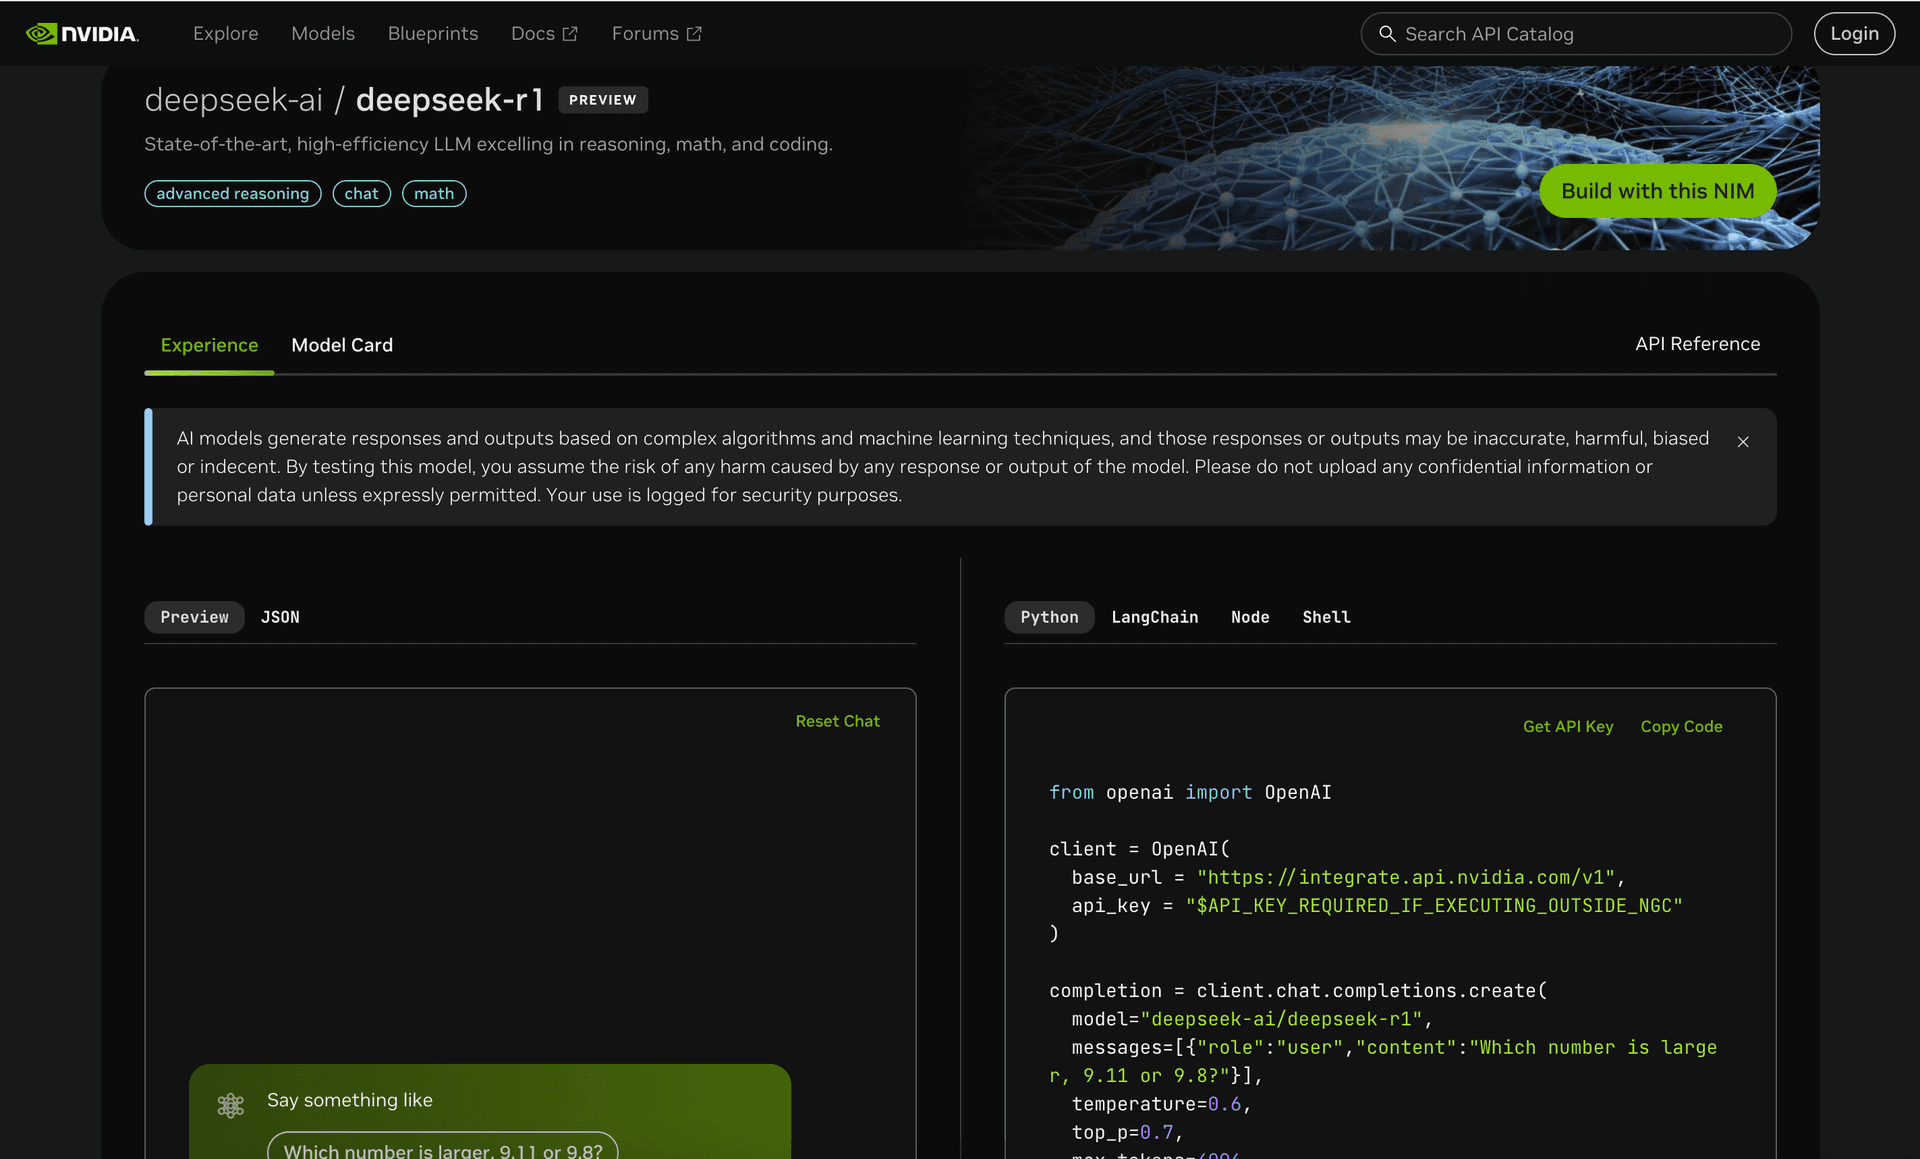
Task: Click the chat tag icon
Action: (361, 192)
